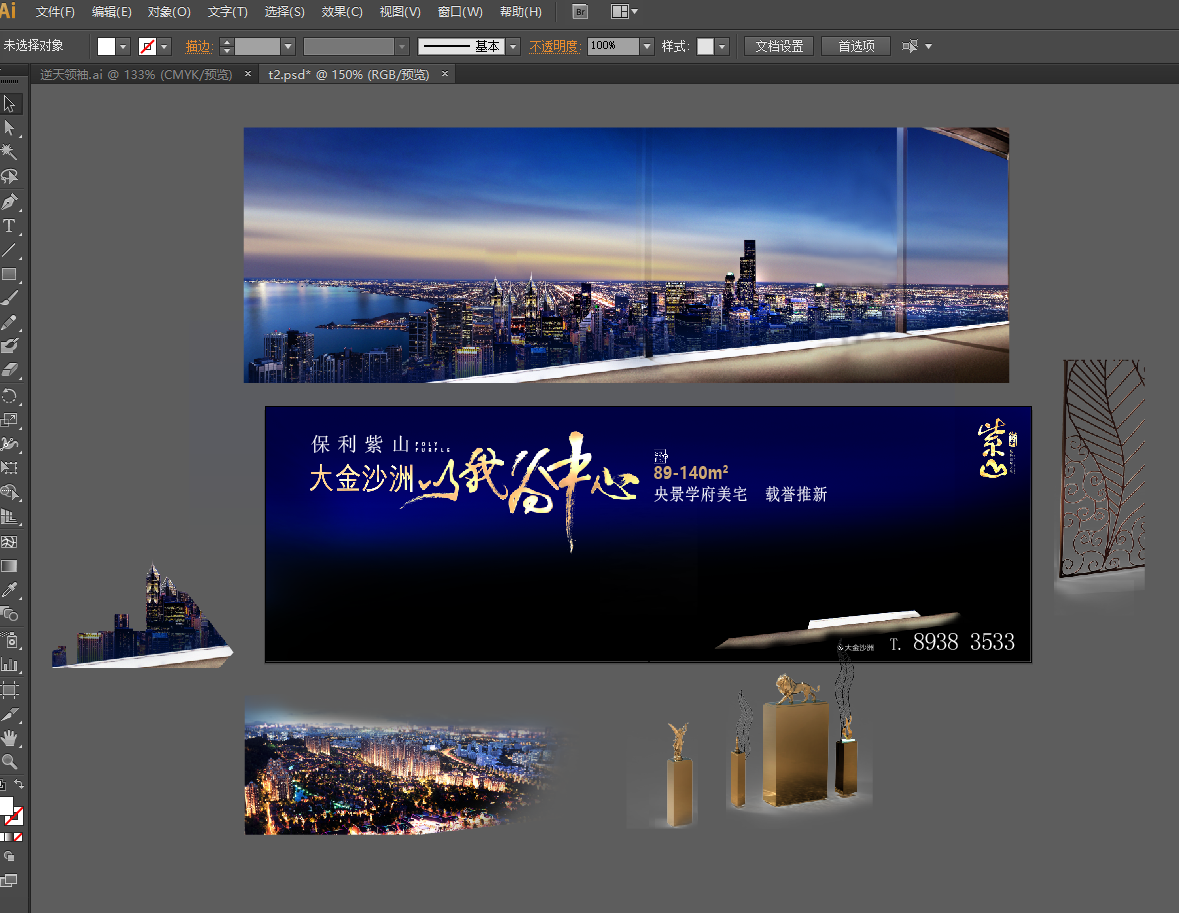
Task: Click the white fill swatch in control bar
Action: [x=106, y=47]
